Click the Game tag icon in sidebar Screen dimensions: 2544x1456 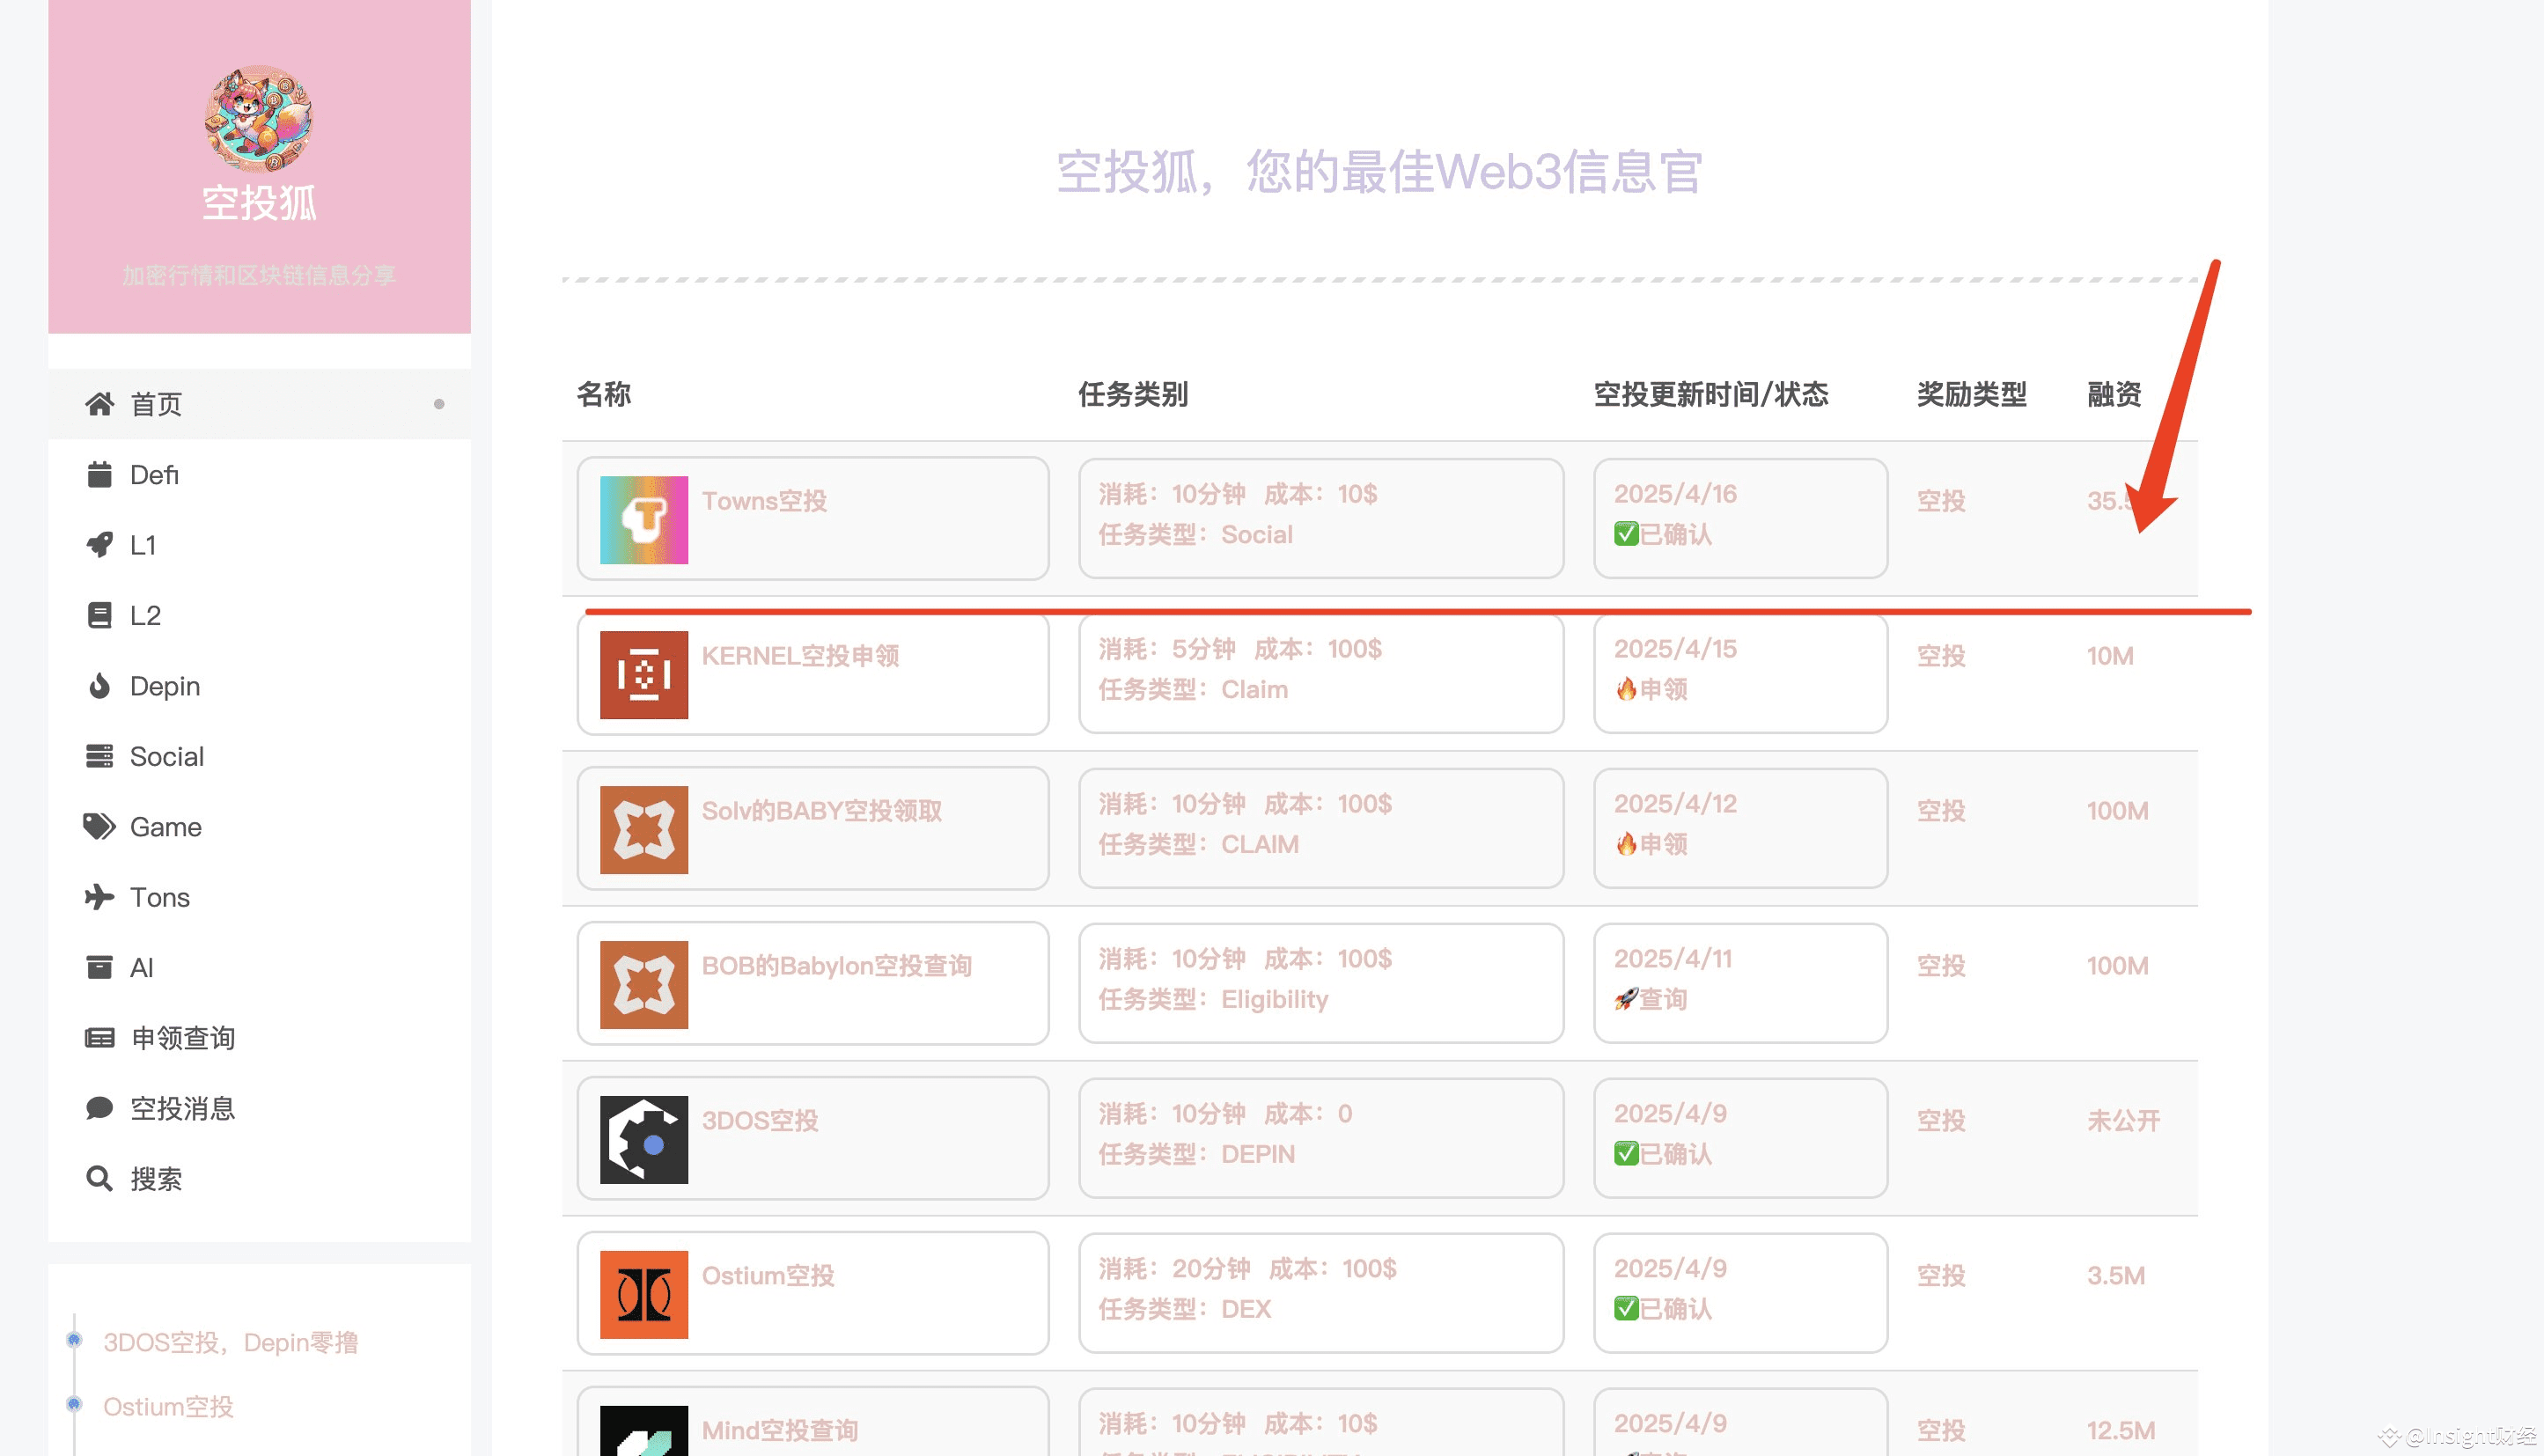pyautogui.click(x=99, y=826)
